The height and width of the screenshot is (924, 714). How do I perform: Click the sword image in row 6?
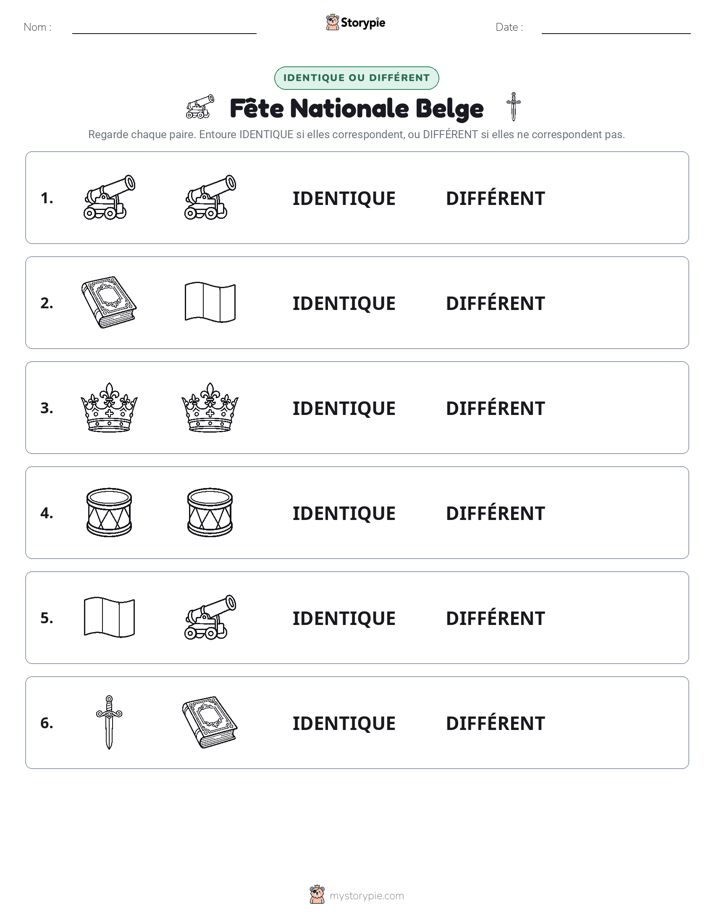click(x=109, y=722)
